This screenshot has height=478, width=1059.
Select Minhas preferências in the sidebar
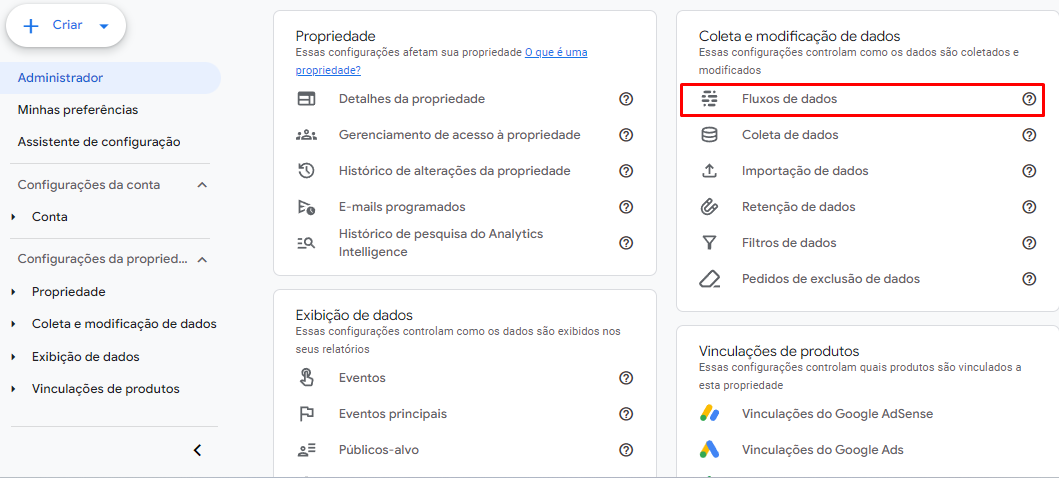tap(78, 109)
